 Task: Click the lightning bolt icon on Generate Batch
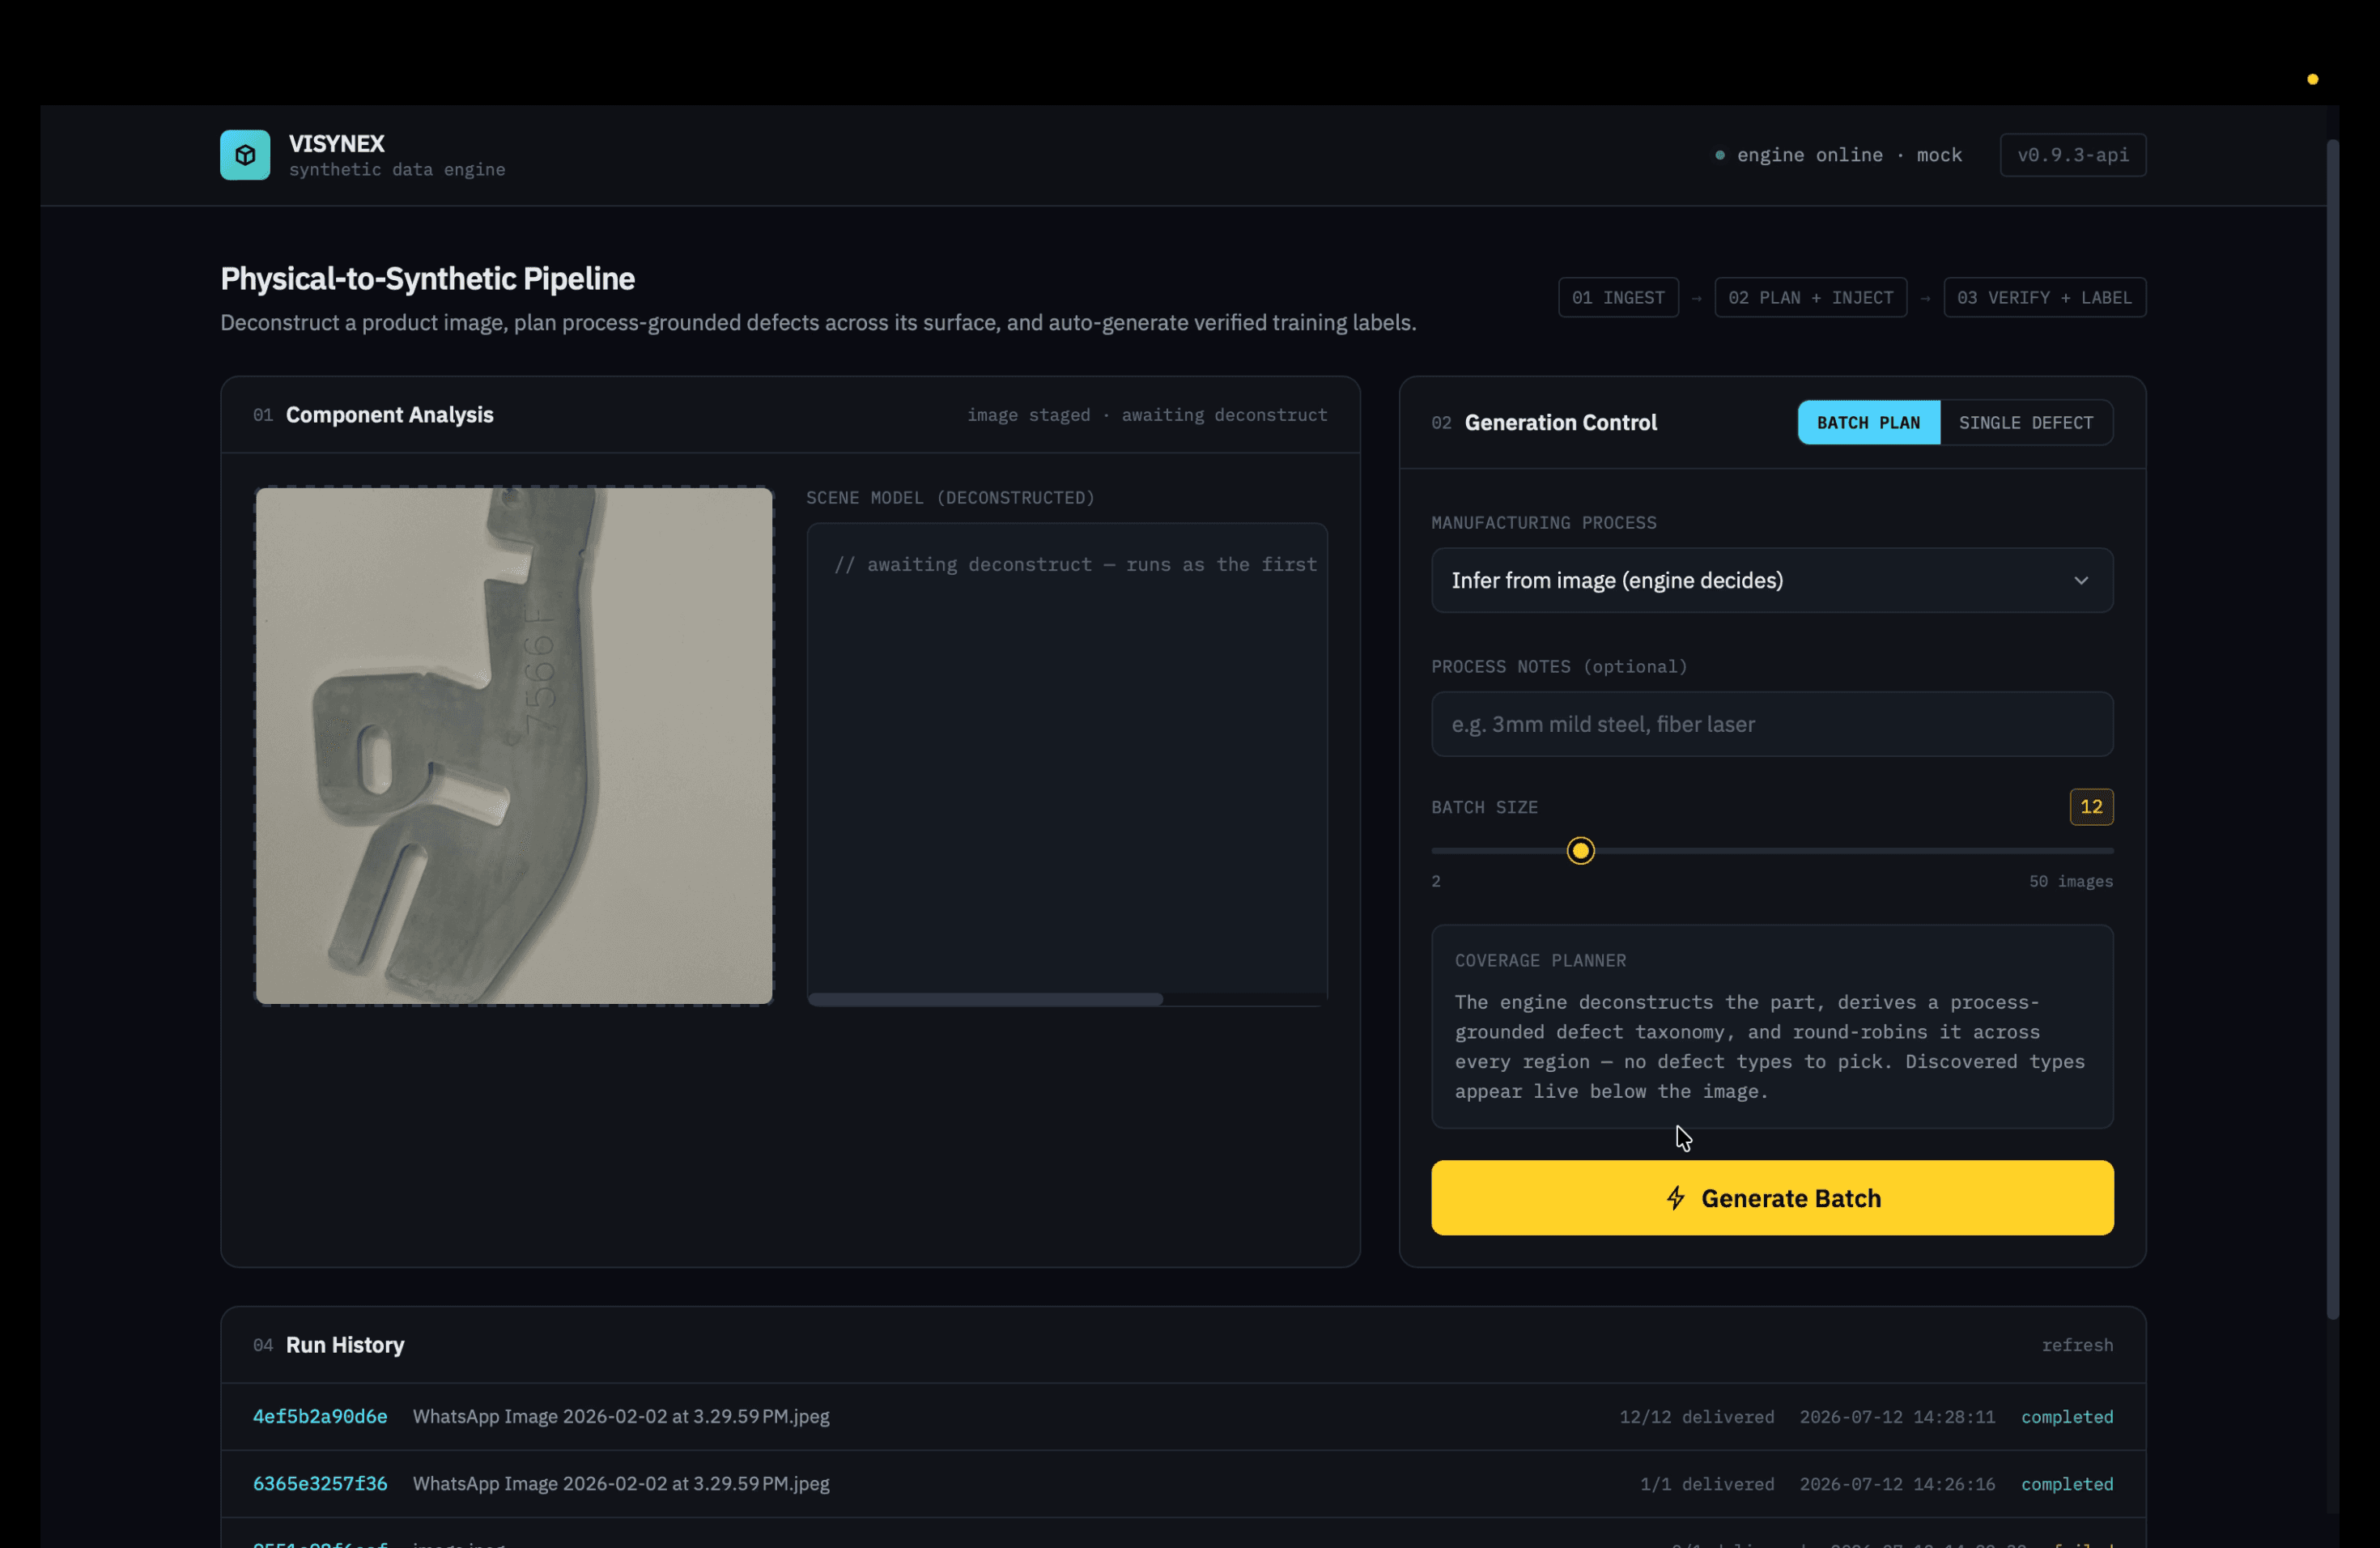coord(1676,1198)
